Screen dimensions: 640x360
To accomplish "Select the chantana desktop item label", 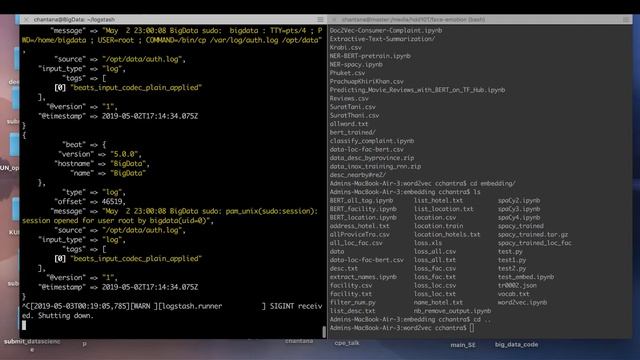I will tap(299, 341).
